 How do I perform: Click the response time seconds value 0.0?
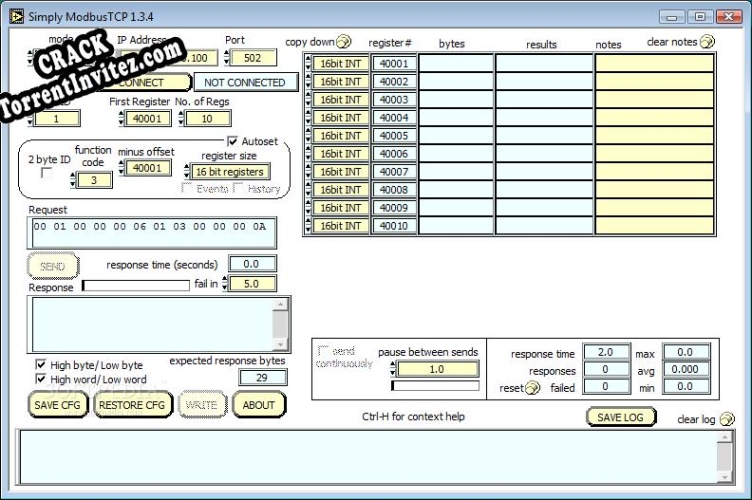(x=252, y=264)
